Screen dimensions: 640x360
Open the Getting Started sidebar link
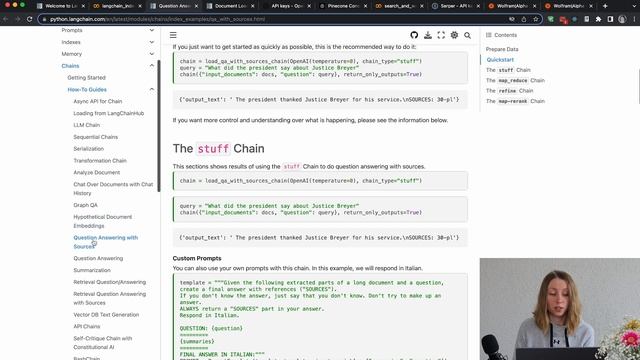(87, 78)
